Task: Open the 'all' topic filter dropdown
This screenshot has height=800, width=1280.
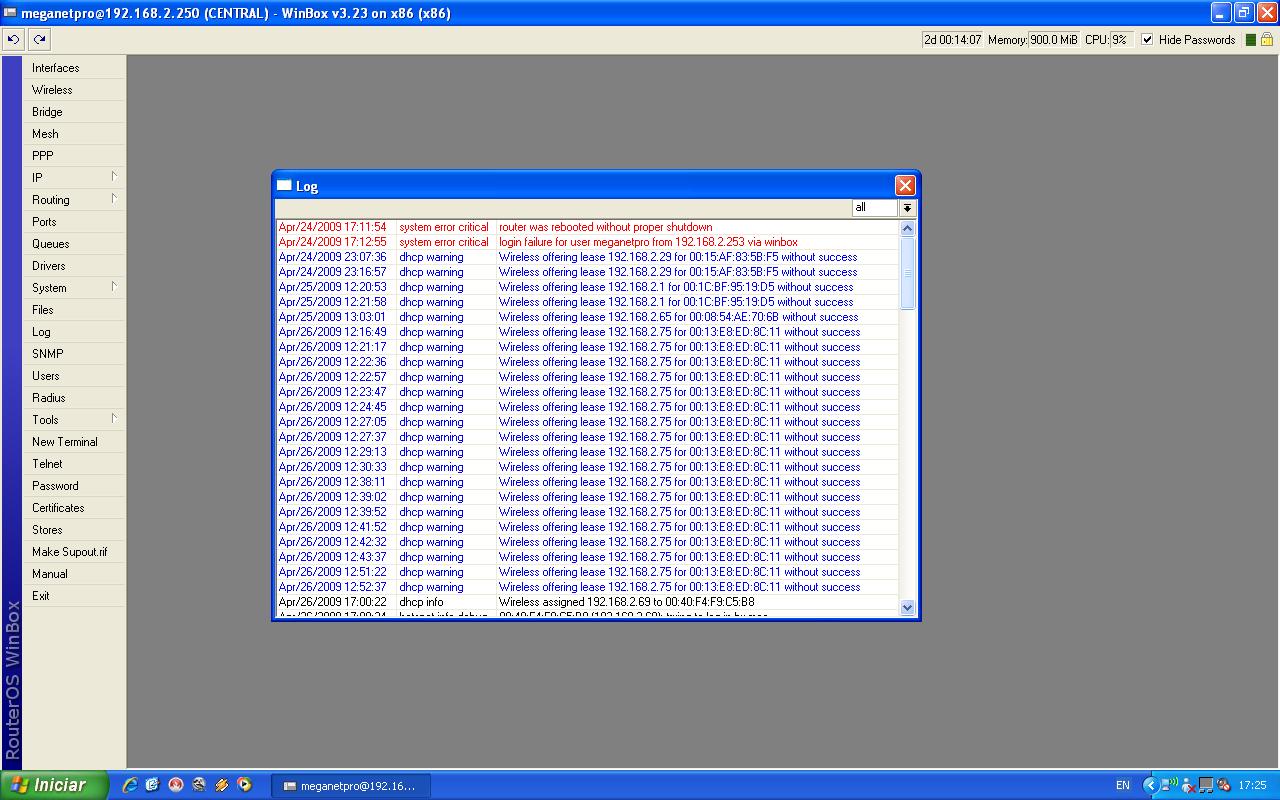Action: (x=907, y=208)
